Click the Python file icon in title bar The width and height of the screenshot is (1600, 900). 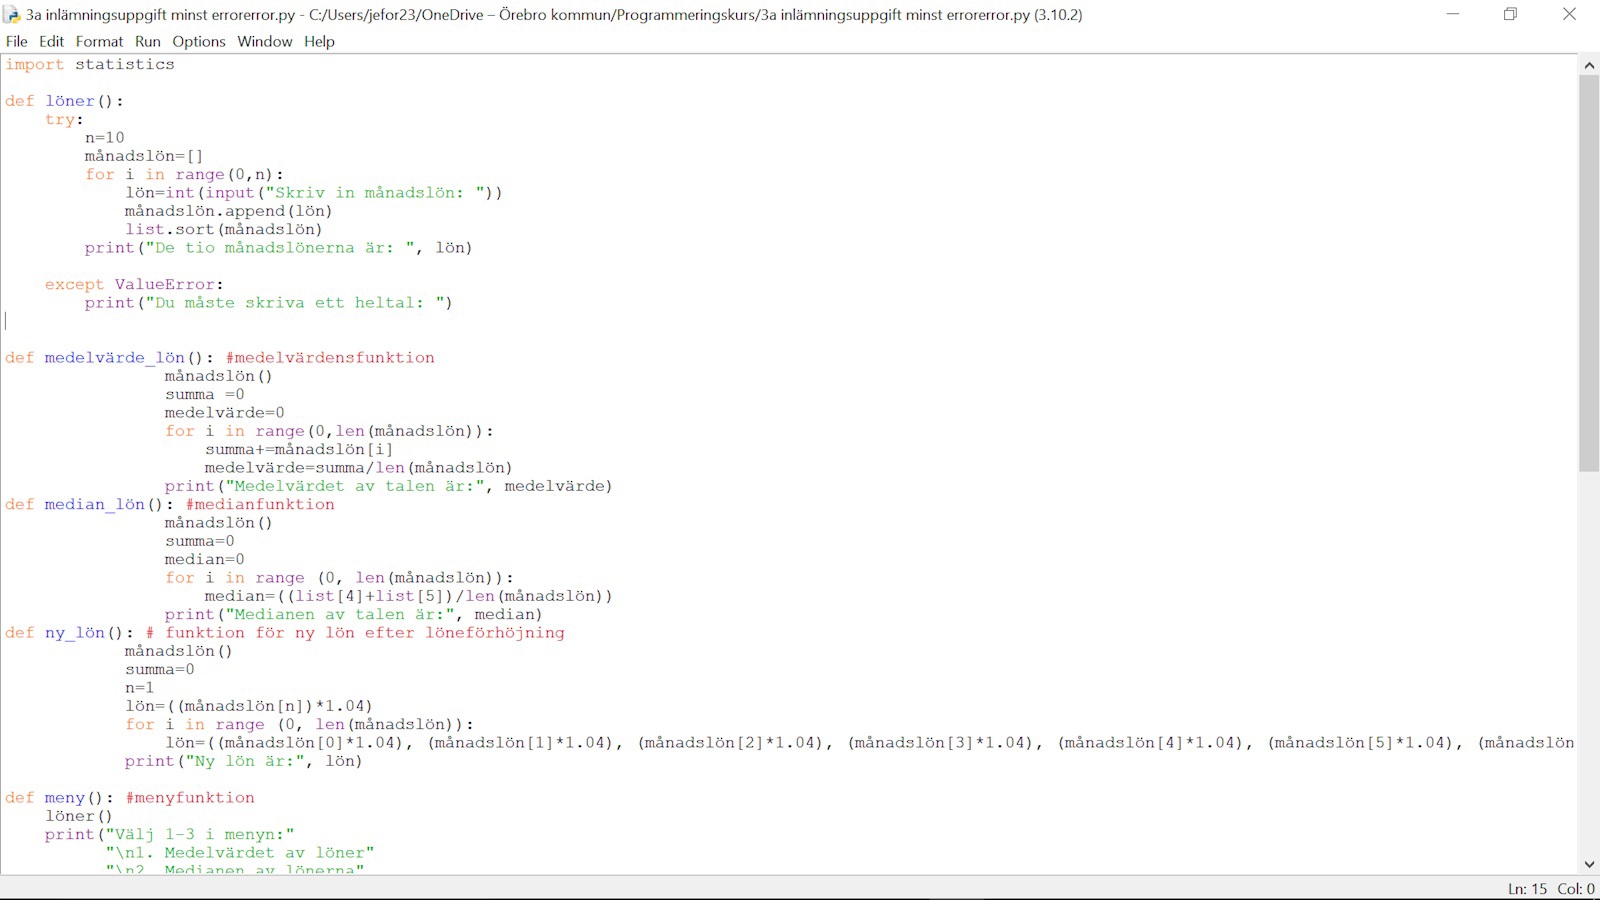click(x=12, y=14)
